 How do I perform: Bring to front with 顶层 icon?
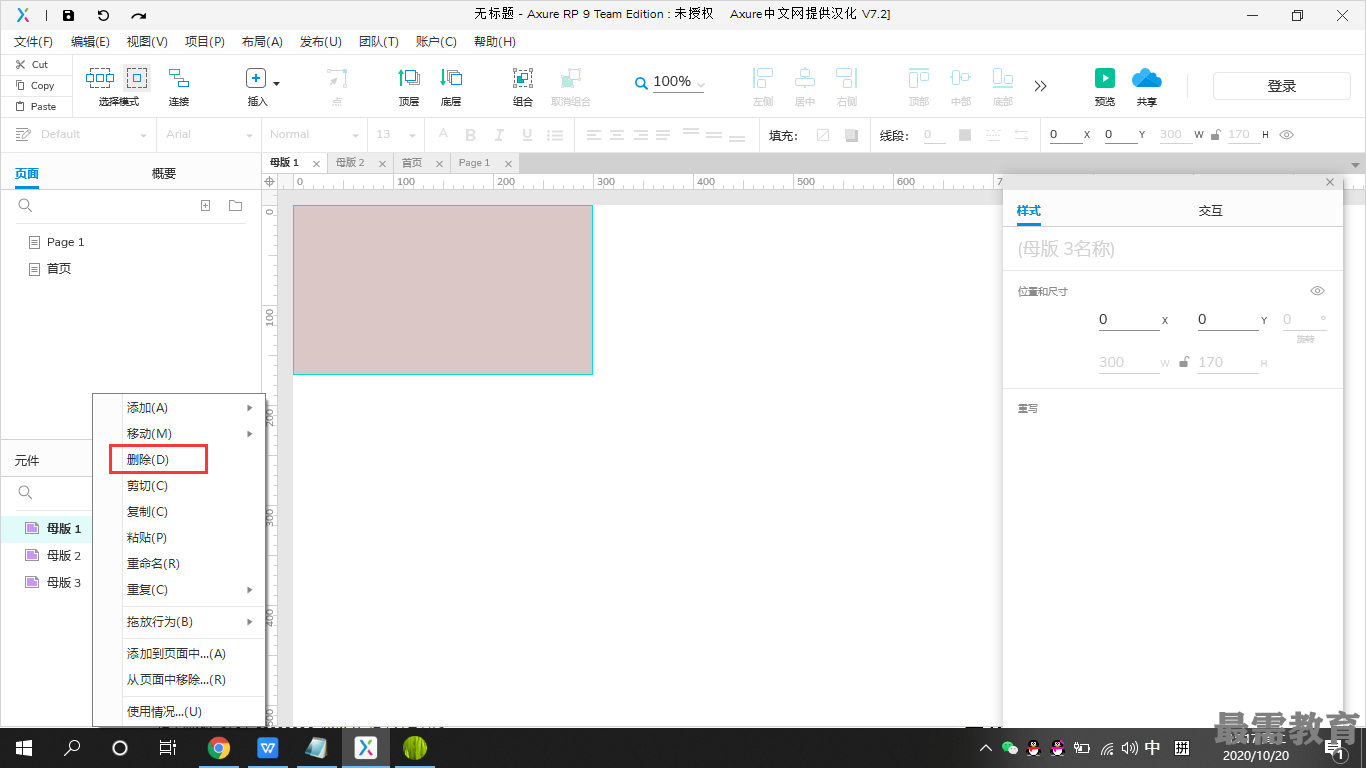tap(409, 78)
